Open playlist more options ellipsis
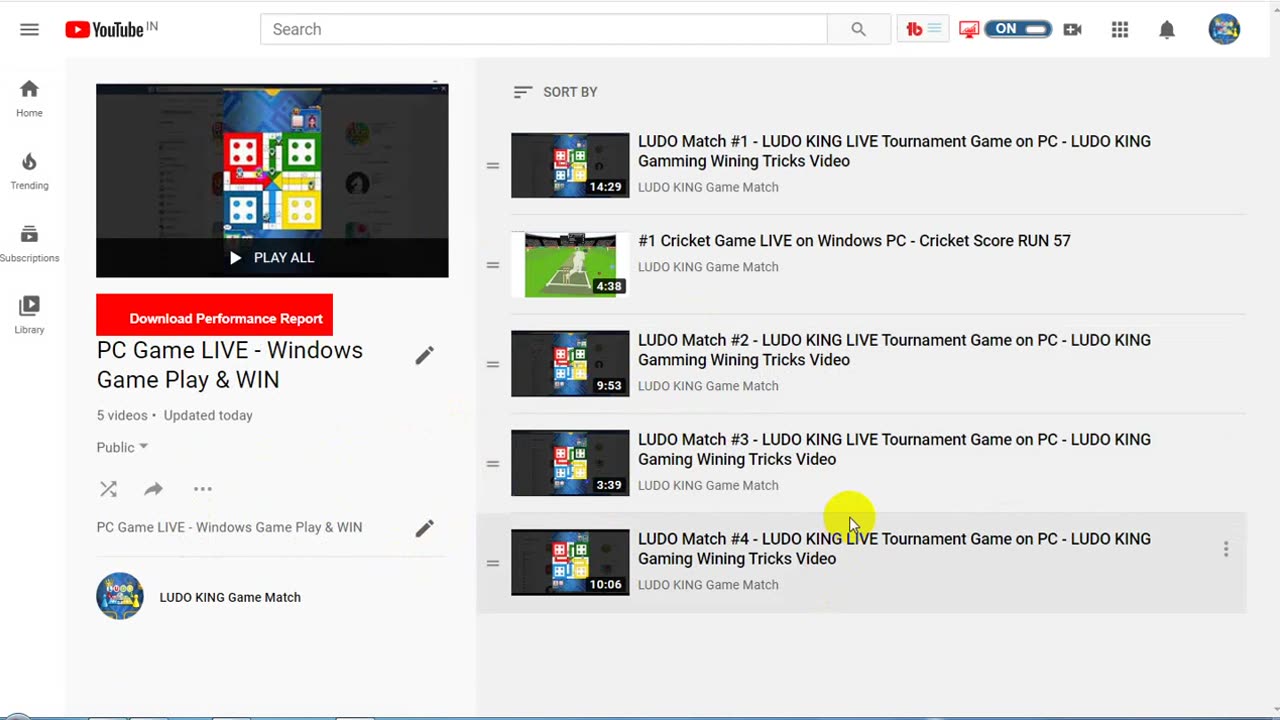1280x720 pixels. (x=203, y=489)
